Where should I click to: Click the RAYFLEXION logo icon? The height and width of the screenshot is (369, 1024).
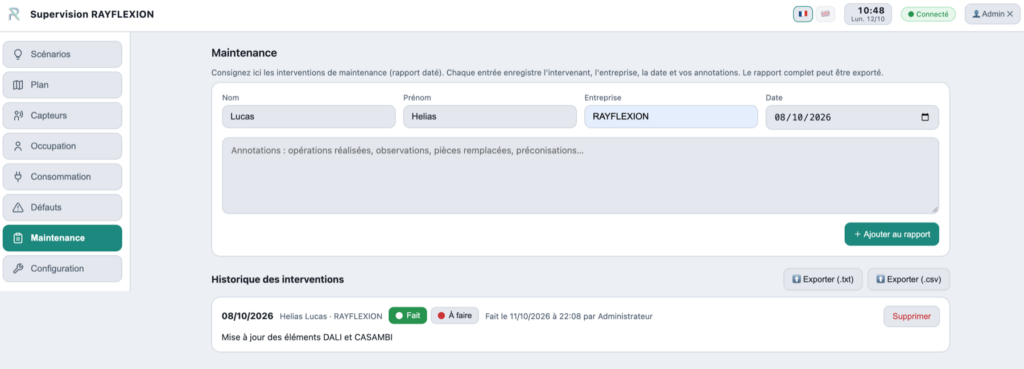(14, 14)
